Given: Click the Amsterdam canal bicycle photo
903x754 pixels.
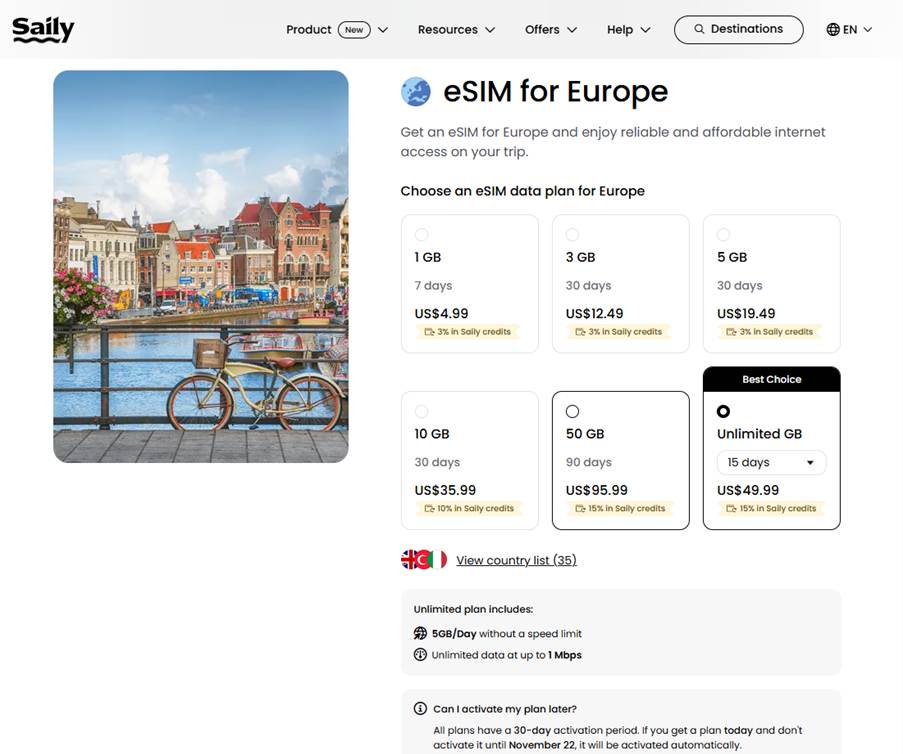Looking at the screenshot, I should click(x=201, y=266).
